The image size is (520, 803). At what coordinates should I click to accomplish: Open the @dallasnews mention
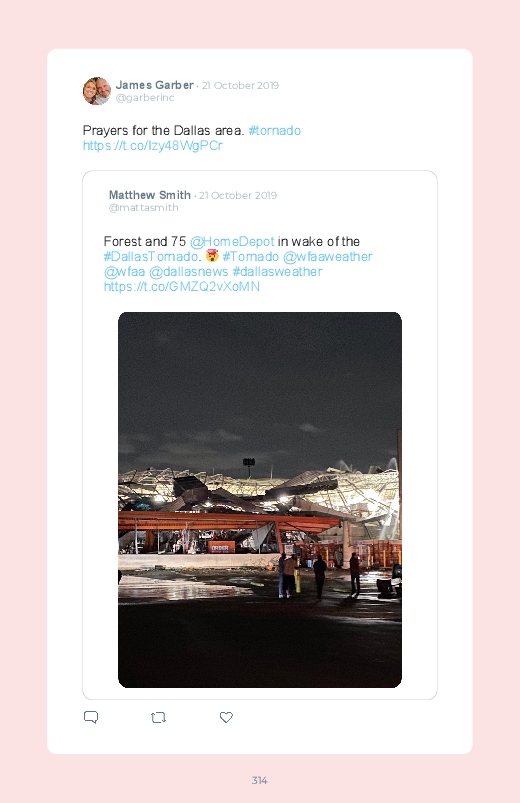click(x=189, y=271)
